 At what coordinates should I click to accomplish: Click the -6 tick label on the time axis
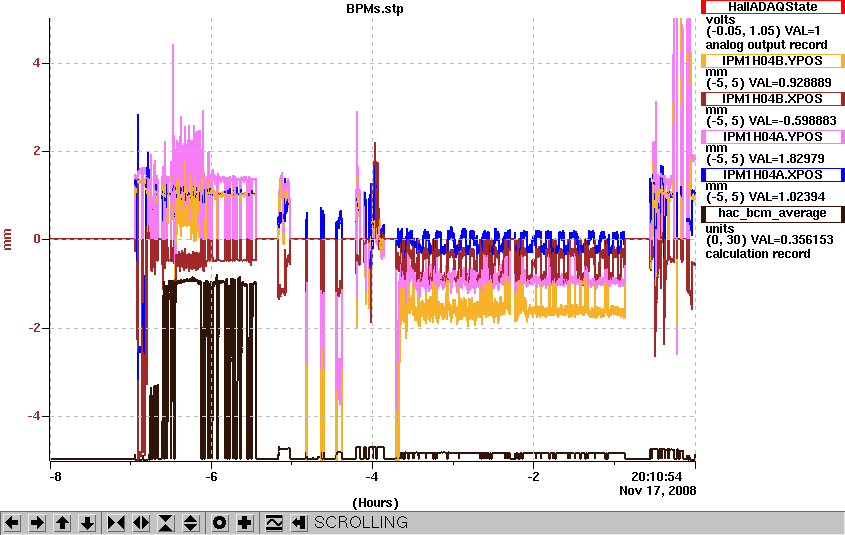[x=211, y=477]
